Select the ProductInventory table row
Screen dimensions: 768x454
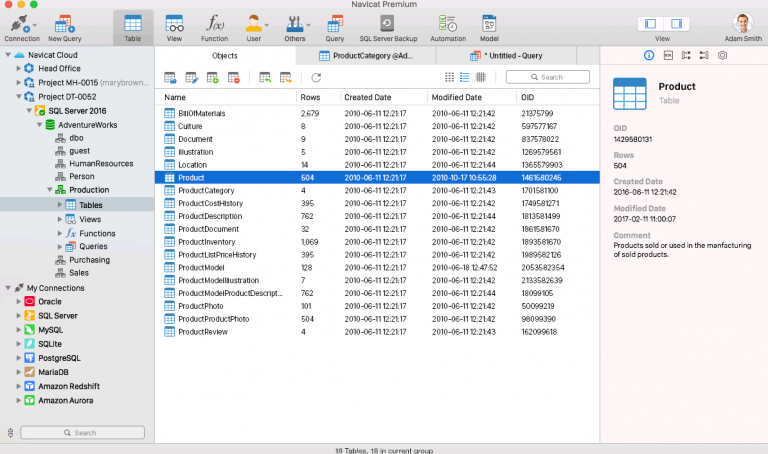click(x=377, y=242)
